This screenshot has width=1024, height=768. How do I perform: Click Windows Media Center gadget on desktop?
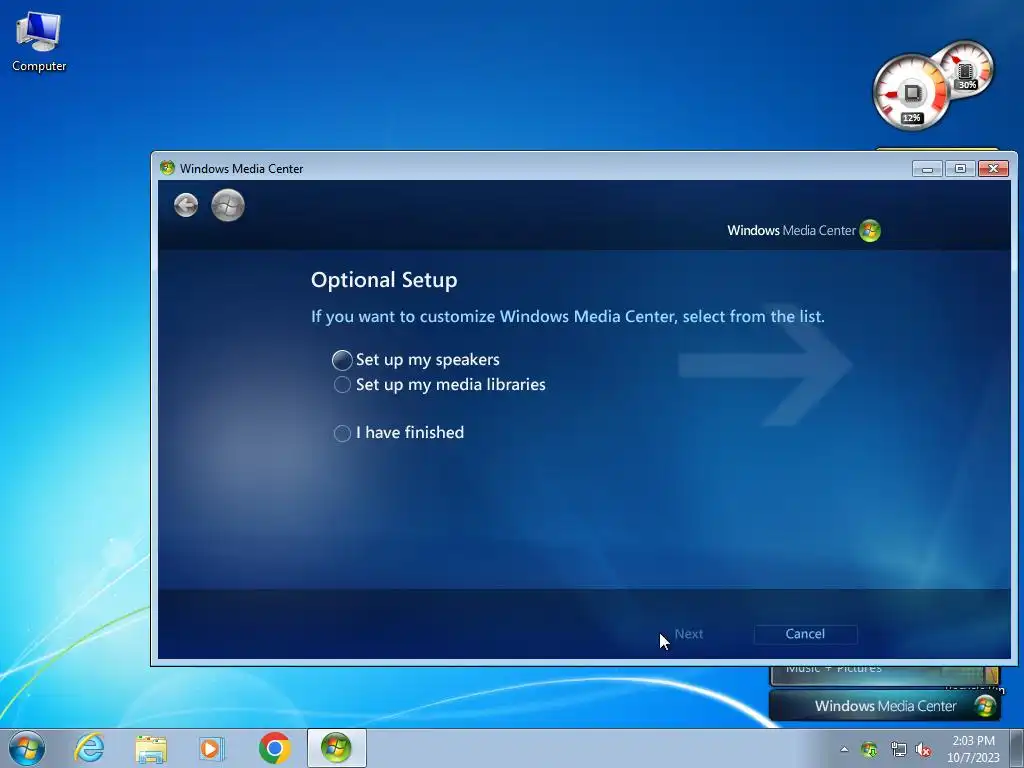pyautogui.click(x=885, y=706)
